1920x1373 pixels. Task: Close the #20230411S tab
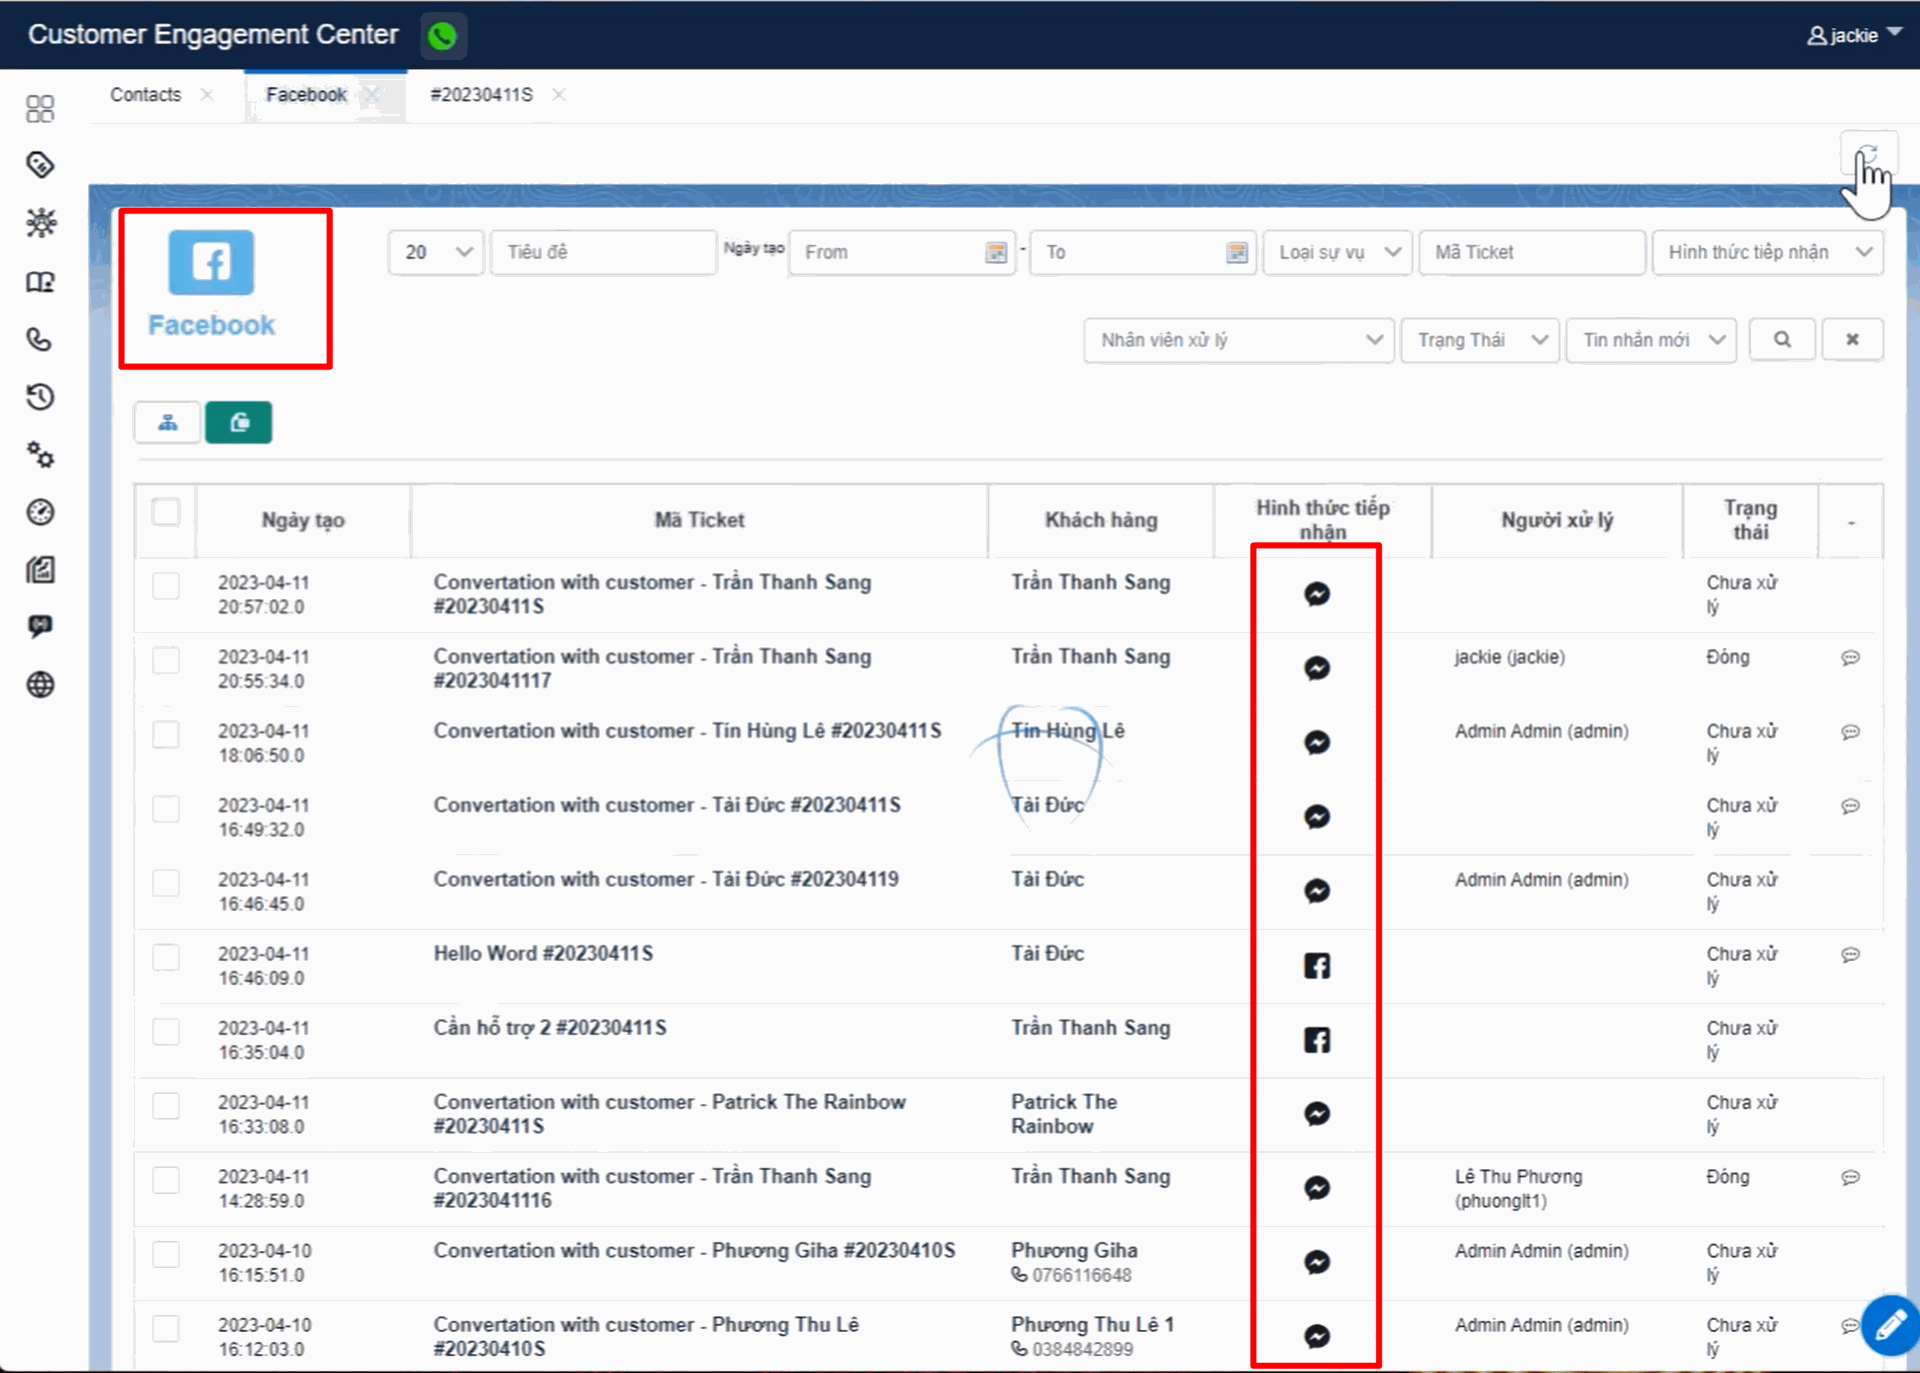pyautogui.click(x=559, y=95)
